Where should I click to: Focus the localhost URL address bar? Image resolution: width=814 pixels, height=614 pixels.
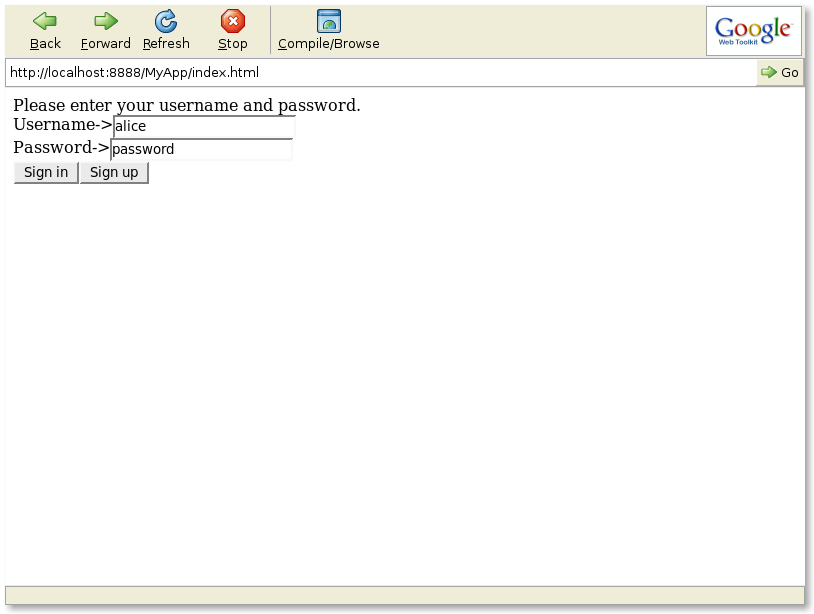(380, 73)
